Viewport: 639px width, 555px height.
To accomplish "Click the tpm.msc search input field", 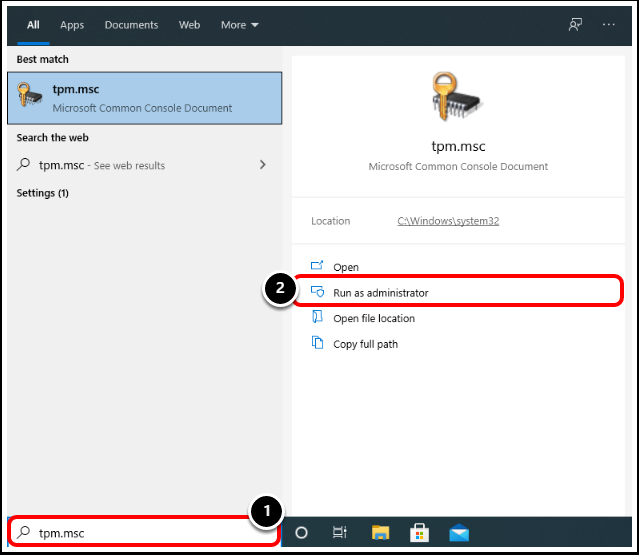I will (145, 532).
